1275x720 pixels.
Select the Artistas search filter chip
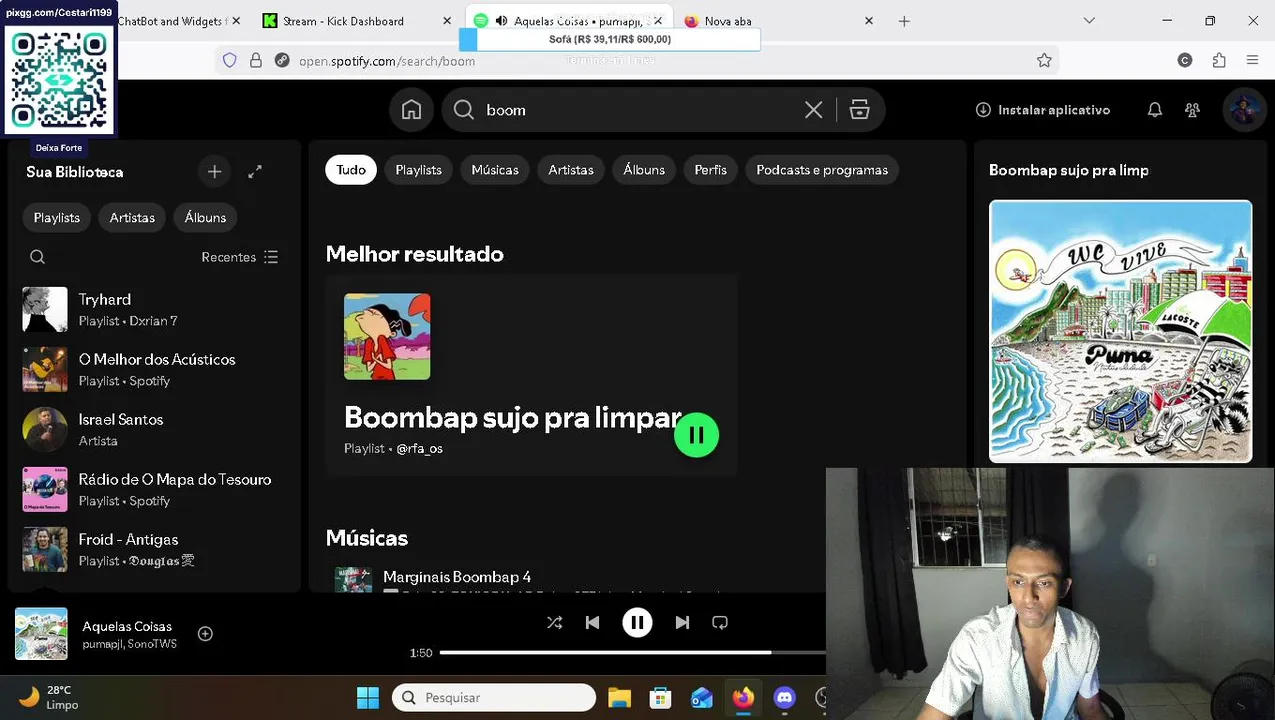(571, 170)
